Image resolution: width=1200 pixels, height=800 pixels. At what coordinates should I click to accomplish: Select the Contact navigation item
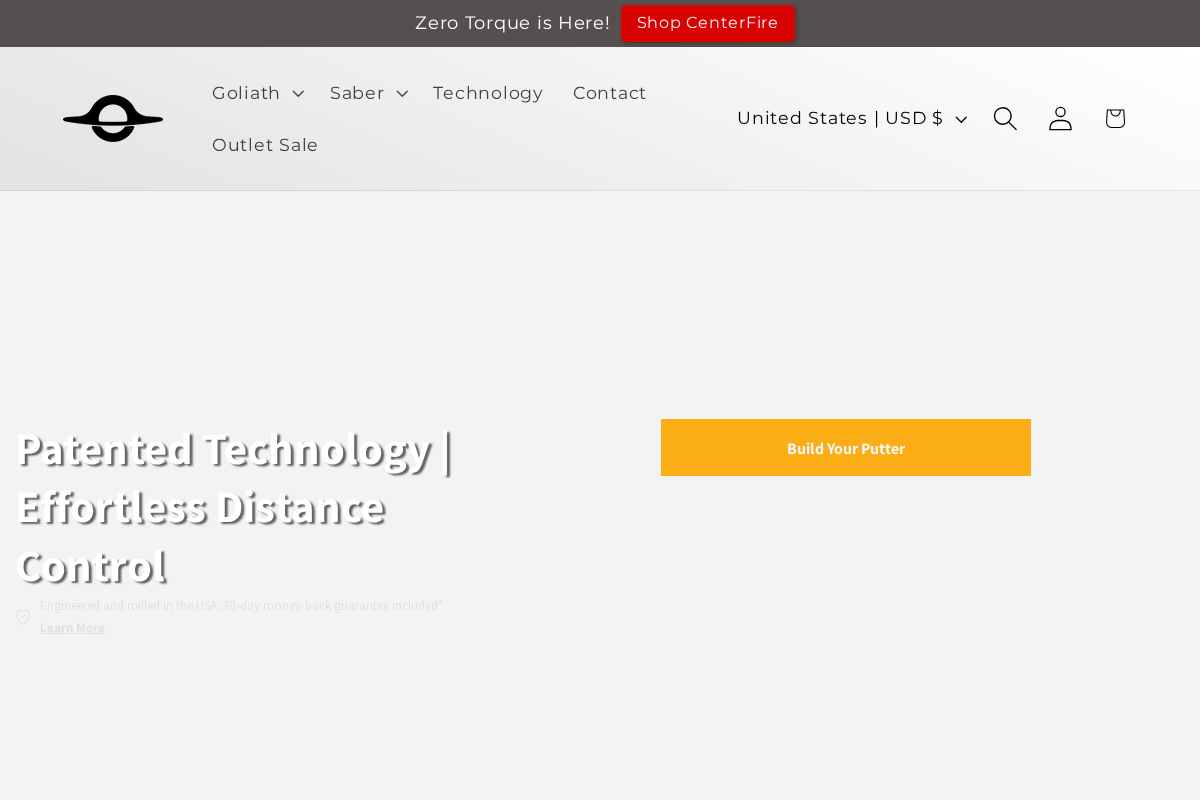(609, 93)
